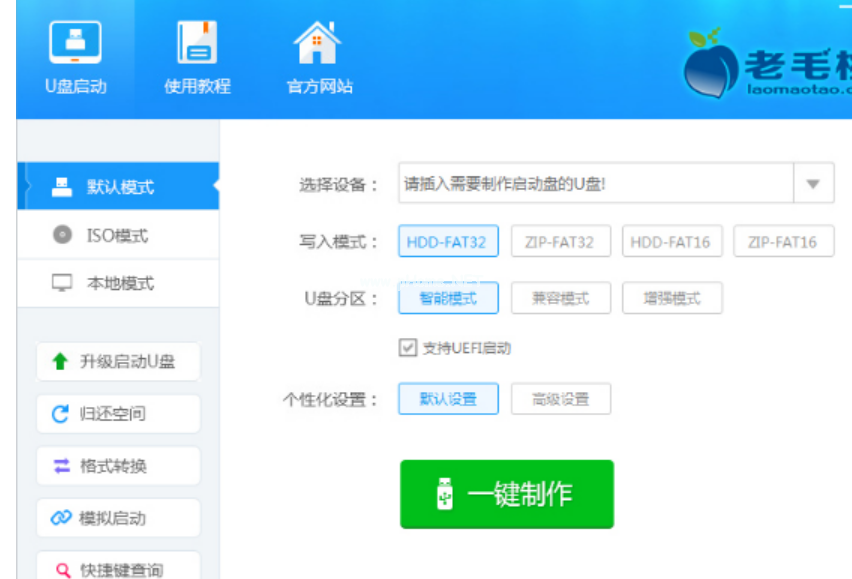The width and height of the screenshot is (852, 579).
Task: Choose 兼容模式 for U盘分区
Action: [x=560, y=298]
